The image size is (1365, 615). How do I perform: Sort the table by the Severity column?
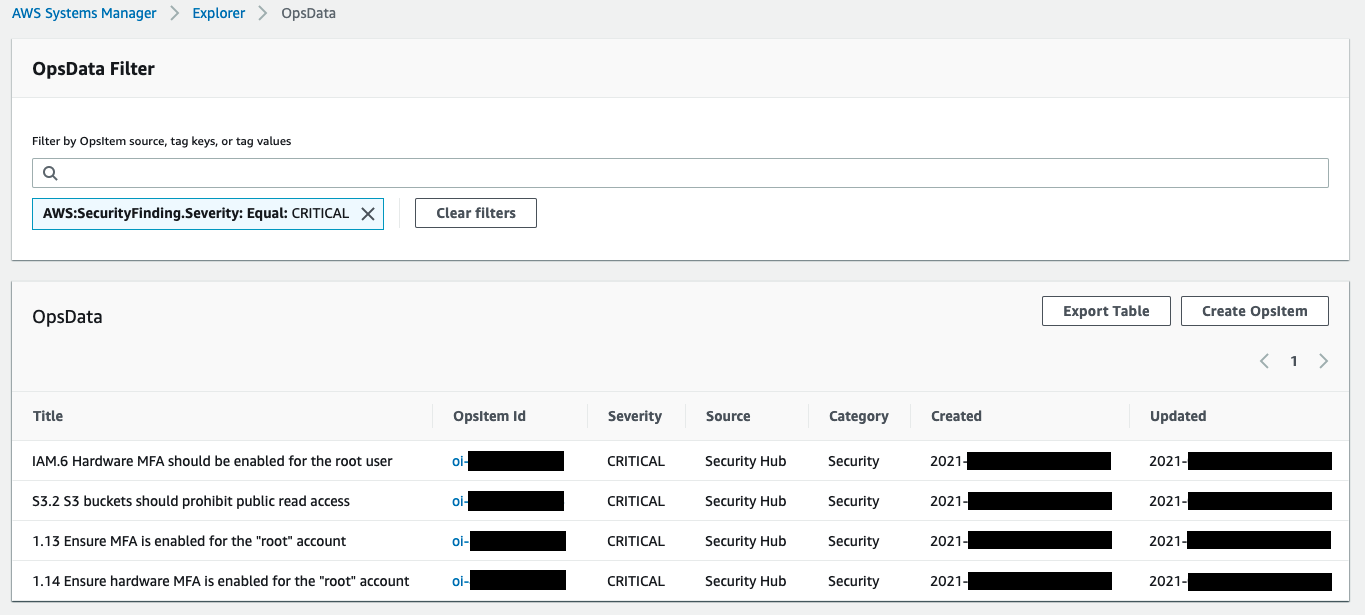(x=634, y=416)
